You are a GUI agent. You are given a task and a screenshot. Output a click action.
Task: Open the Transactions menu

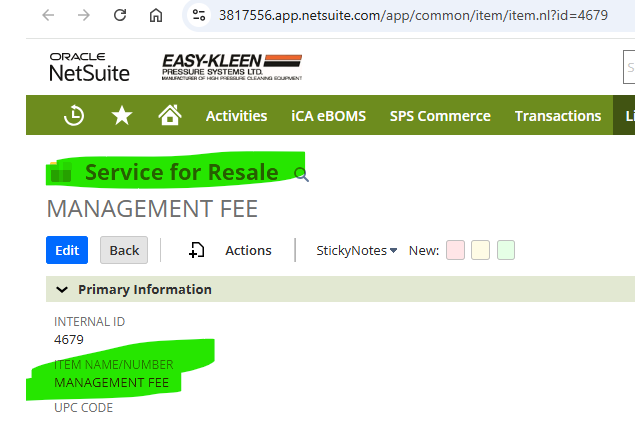point(558,116)
